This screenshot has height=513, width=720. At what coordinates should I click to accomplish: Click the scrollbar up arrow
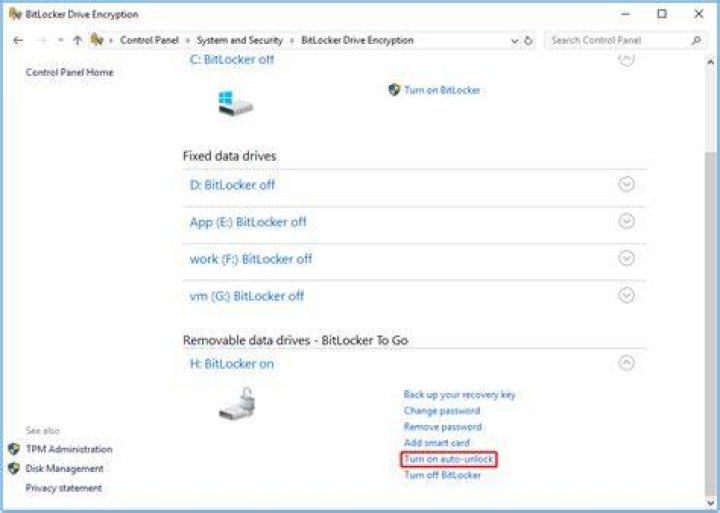coord(710,62)
